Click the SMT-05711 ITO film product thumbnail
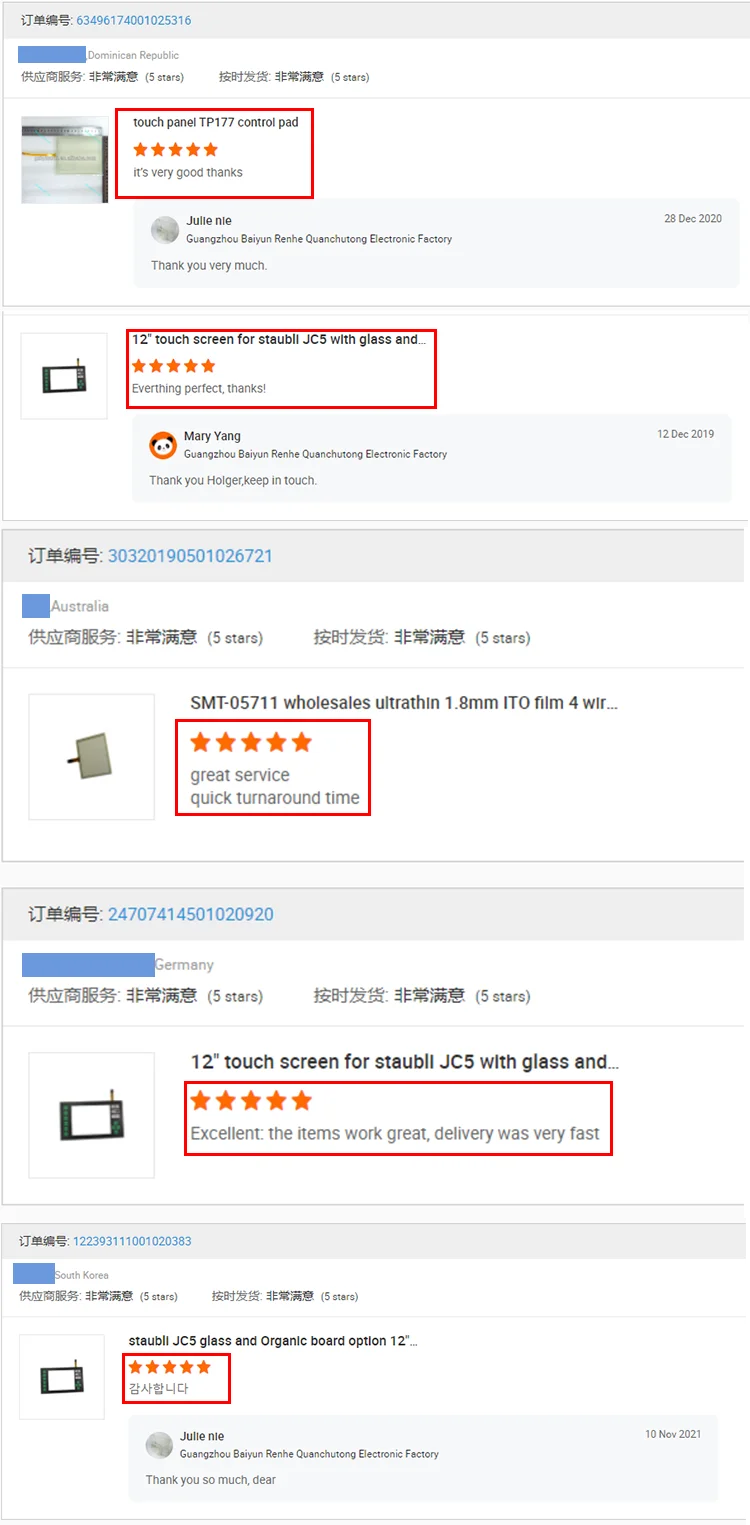 tap(92, 757)
